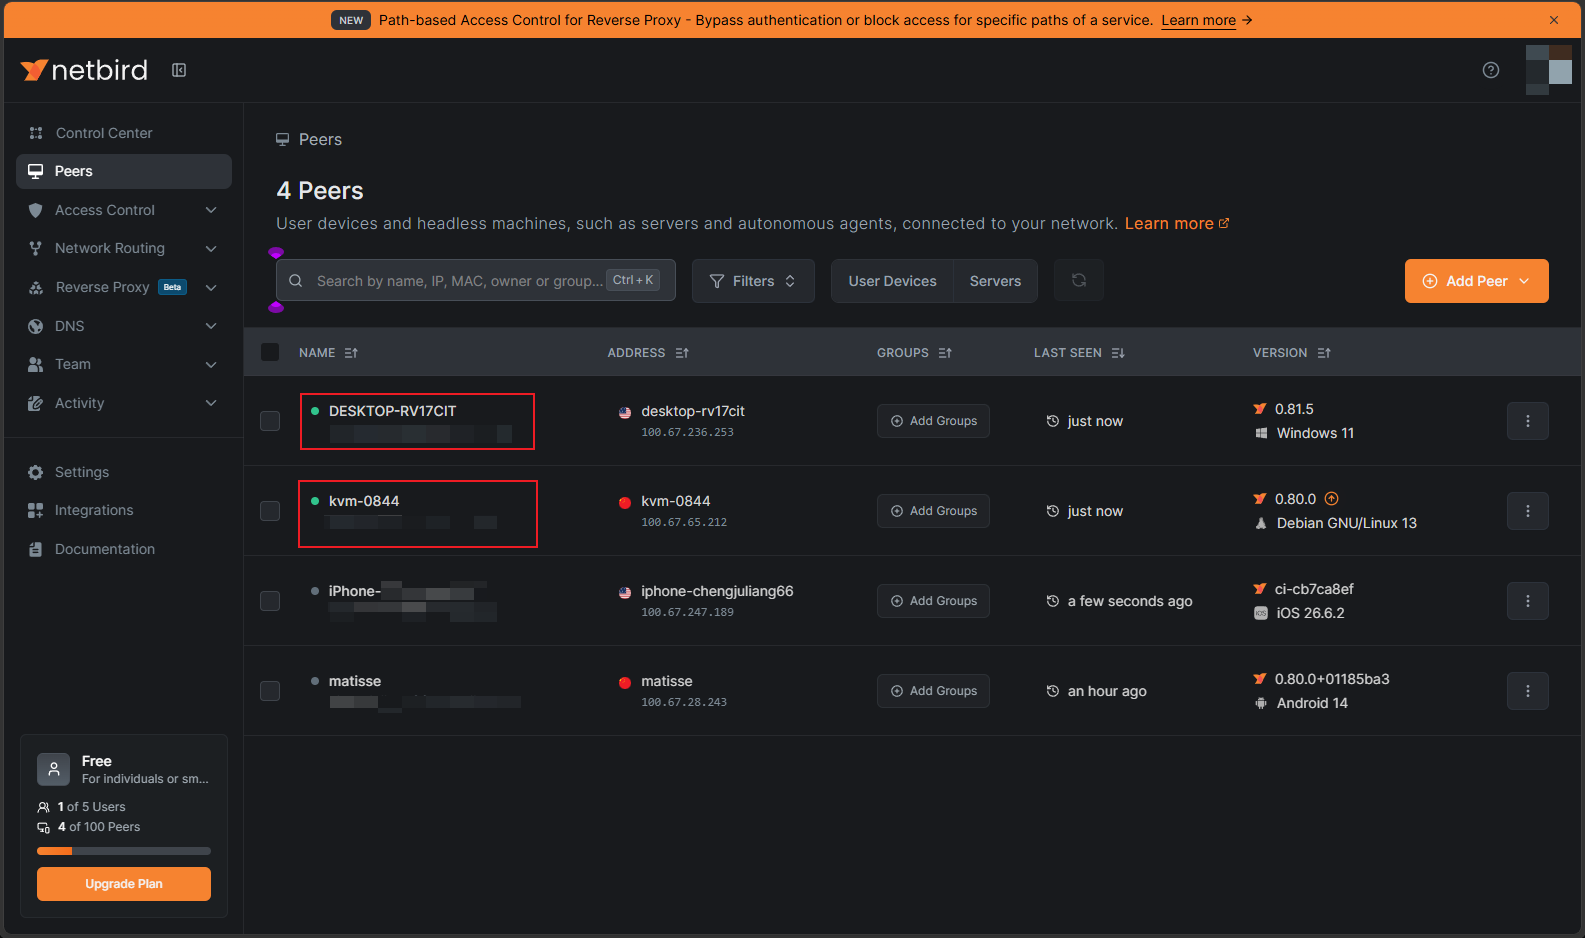Open Learn more link about peers
The width and height of the screenshot is (1585, 938).
[x=1177, y=224]
